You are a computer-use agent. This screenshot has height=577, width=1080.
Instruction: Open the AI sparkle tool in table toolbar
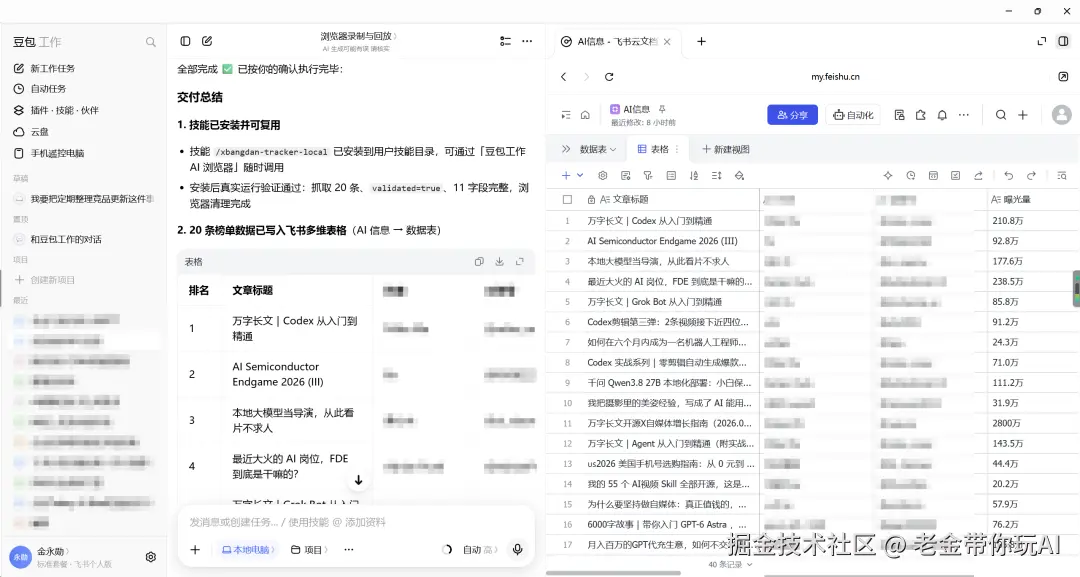(x=888, y=176)
